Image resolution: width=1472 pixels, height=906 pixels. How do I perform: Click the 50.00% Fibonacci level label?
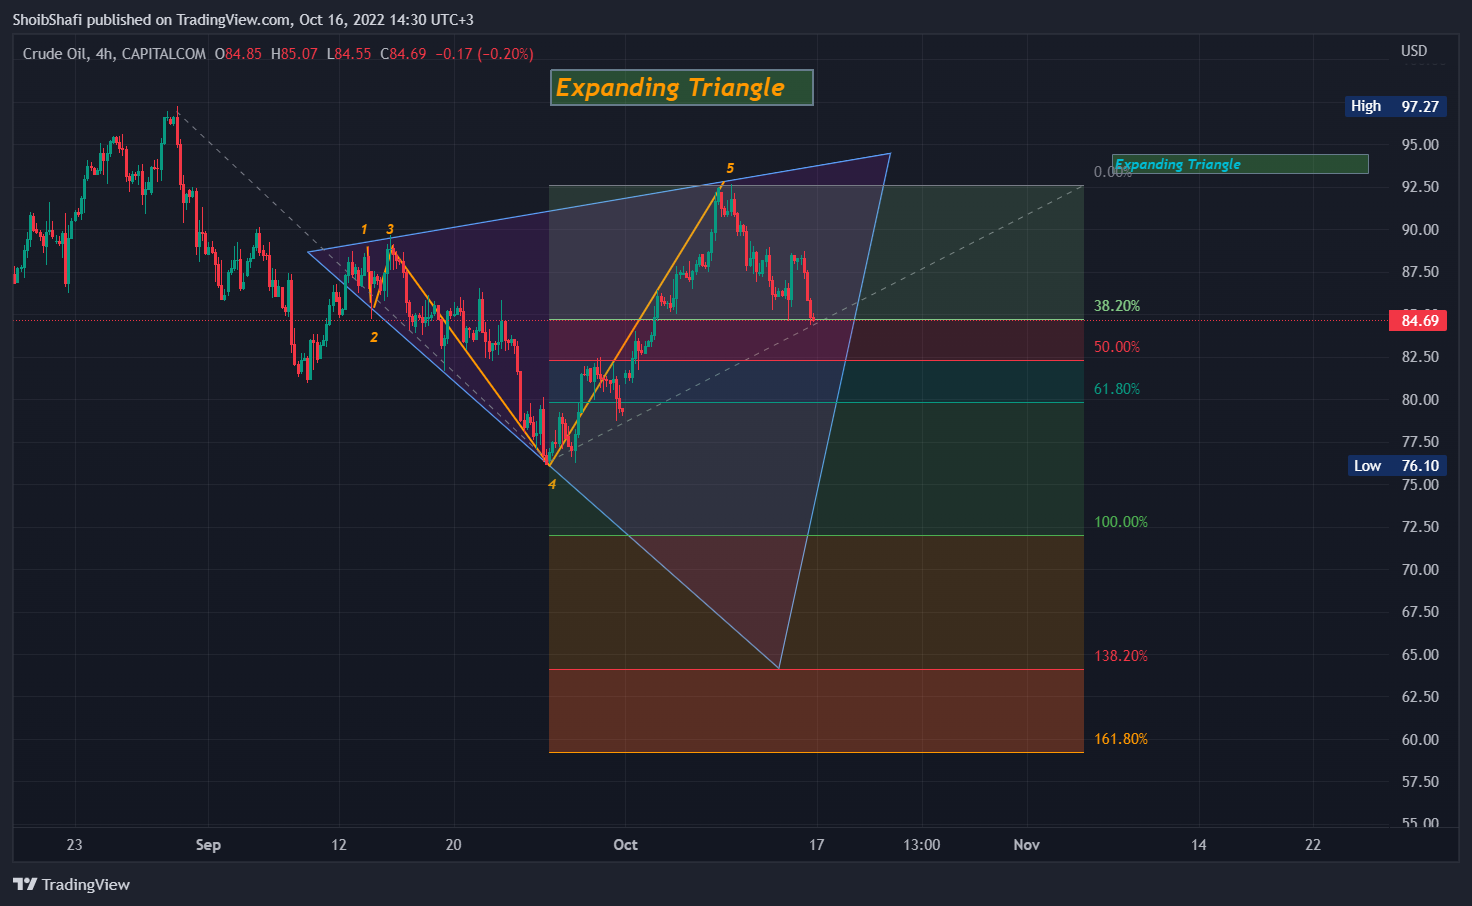click(1117, 347)
